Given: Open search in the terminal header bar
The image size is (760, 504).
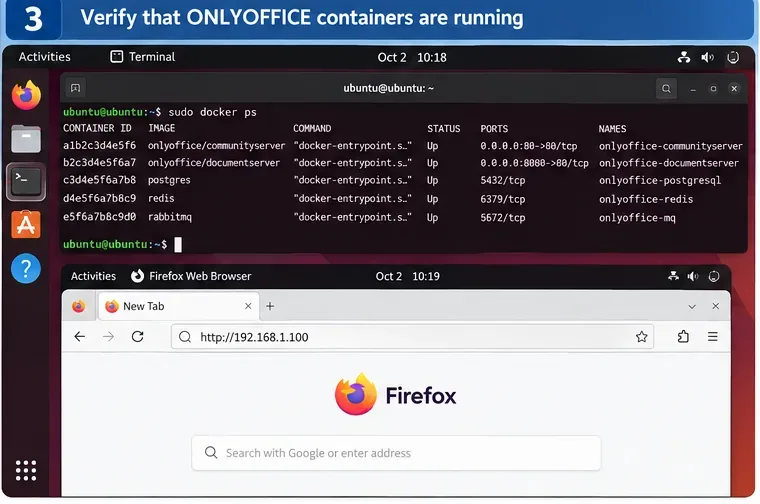Looking at the screenshot, I should coord(666,89).
